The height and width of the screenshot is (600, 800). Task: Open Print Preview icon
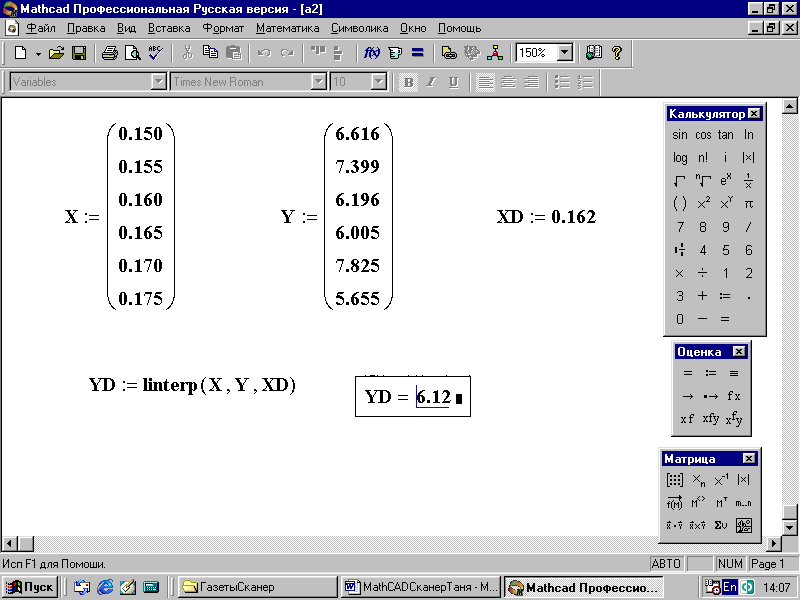point(133,53)
